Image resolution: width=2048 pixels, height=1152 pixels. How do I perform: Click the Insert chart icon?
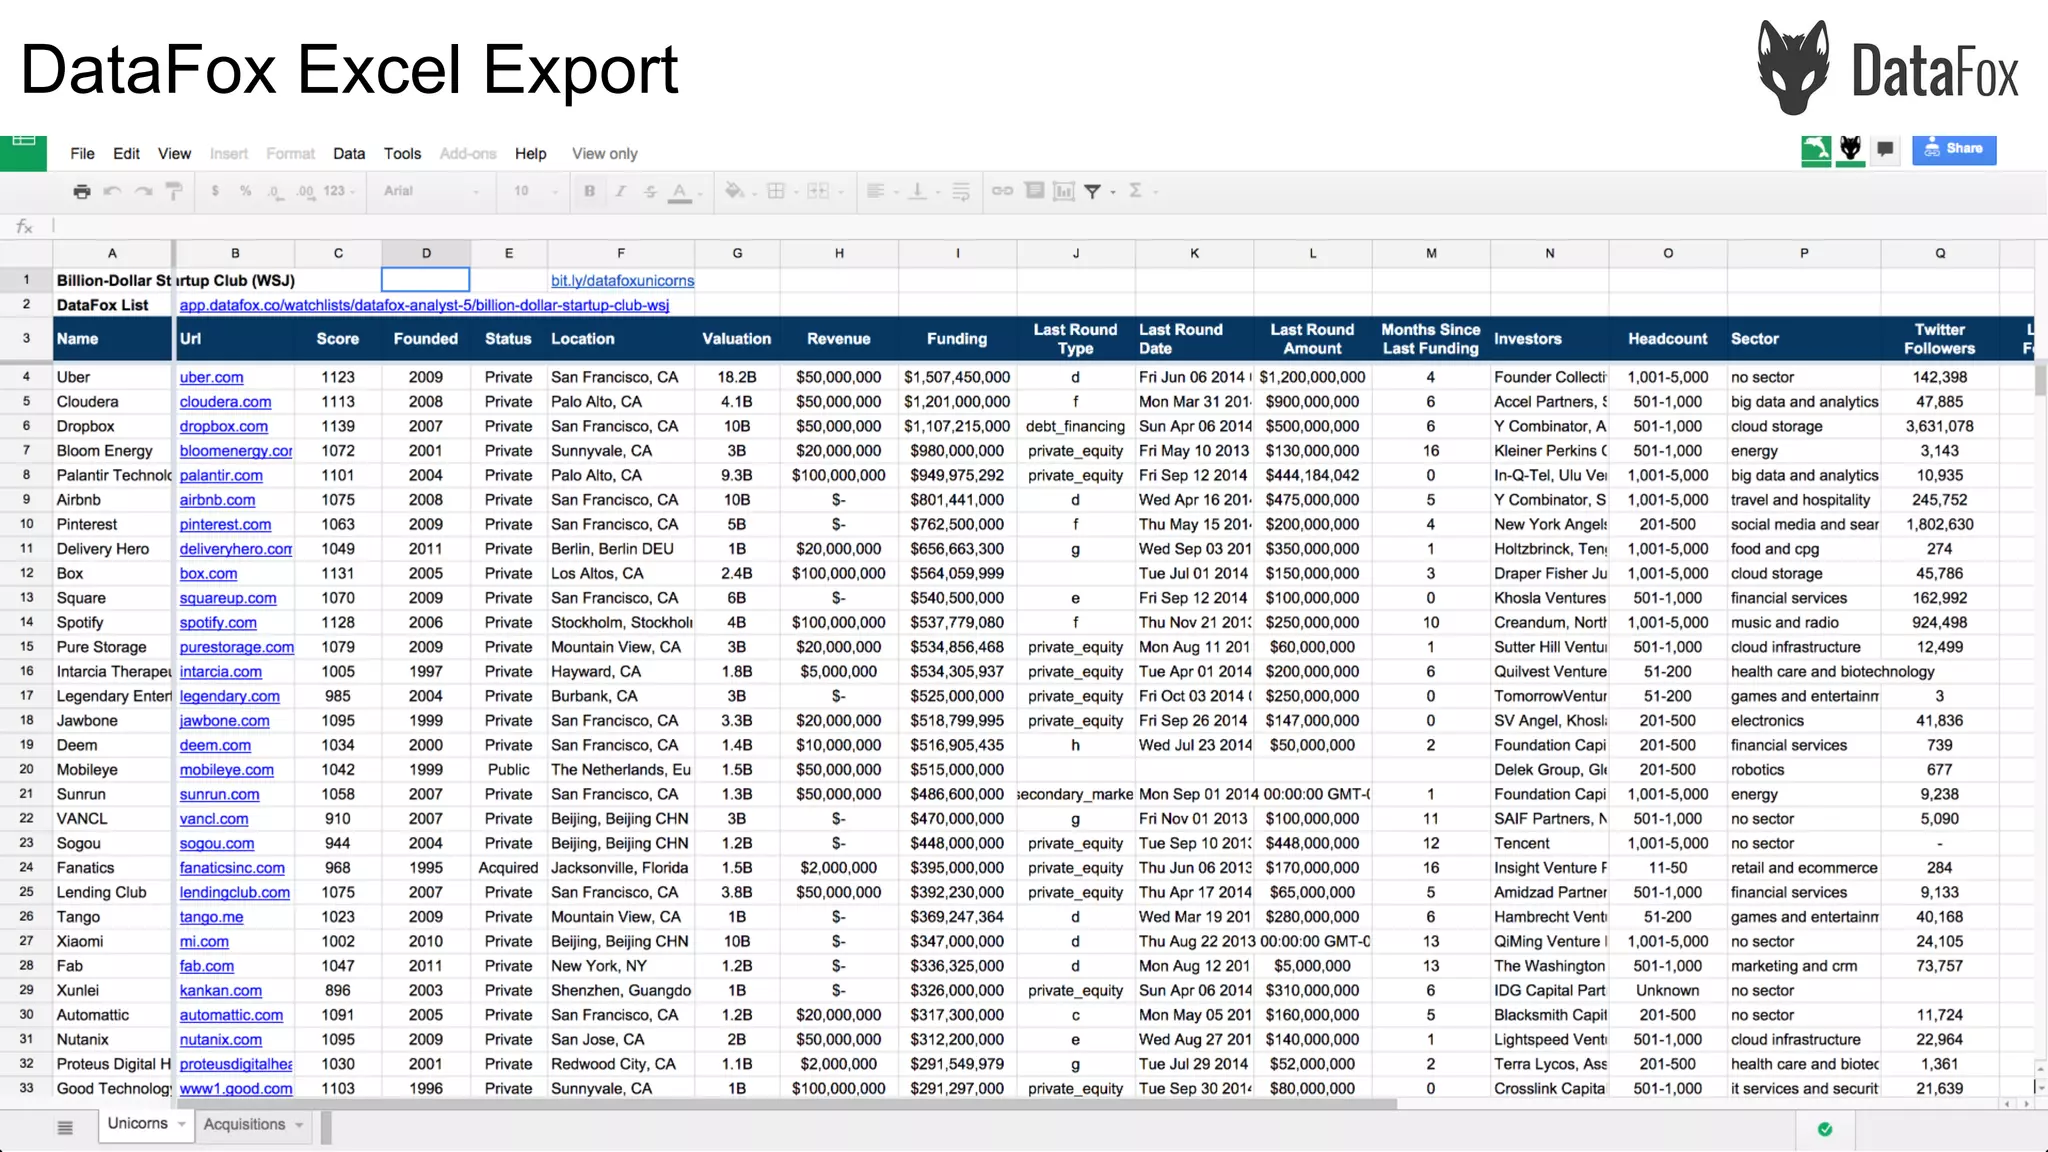[x=1064, y=191]
